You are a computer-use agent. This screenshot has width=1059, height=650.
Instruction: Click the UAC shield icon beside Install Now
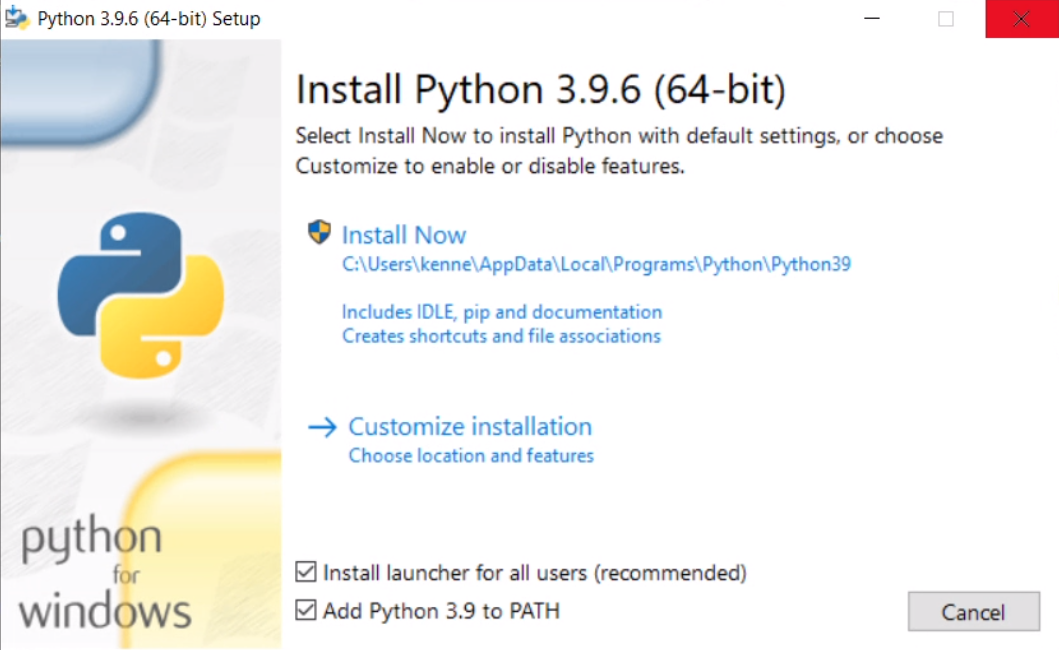[x=318, y=231]
